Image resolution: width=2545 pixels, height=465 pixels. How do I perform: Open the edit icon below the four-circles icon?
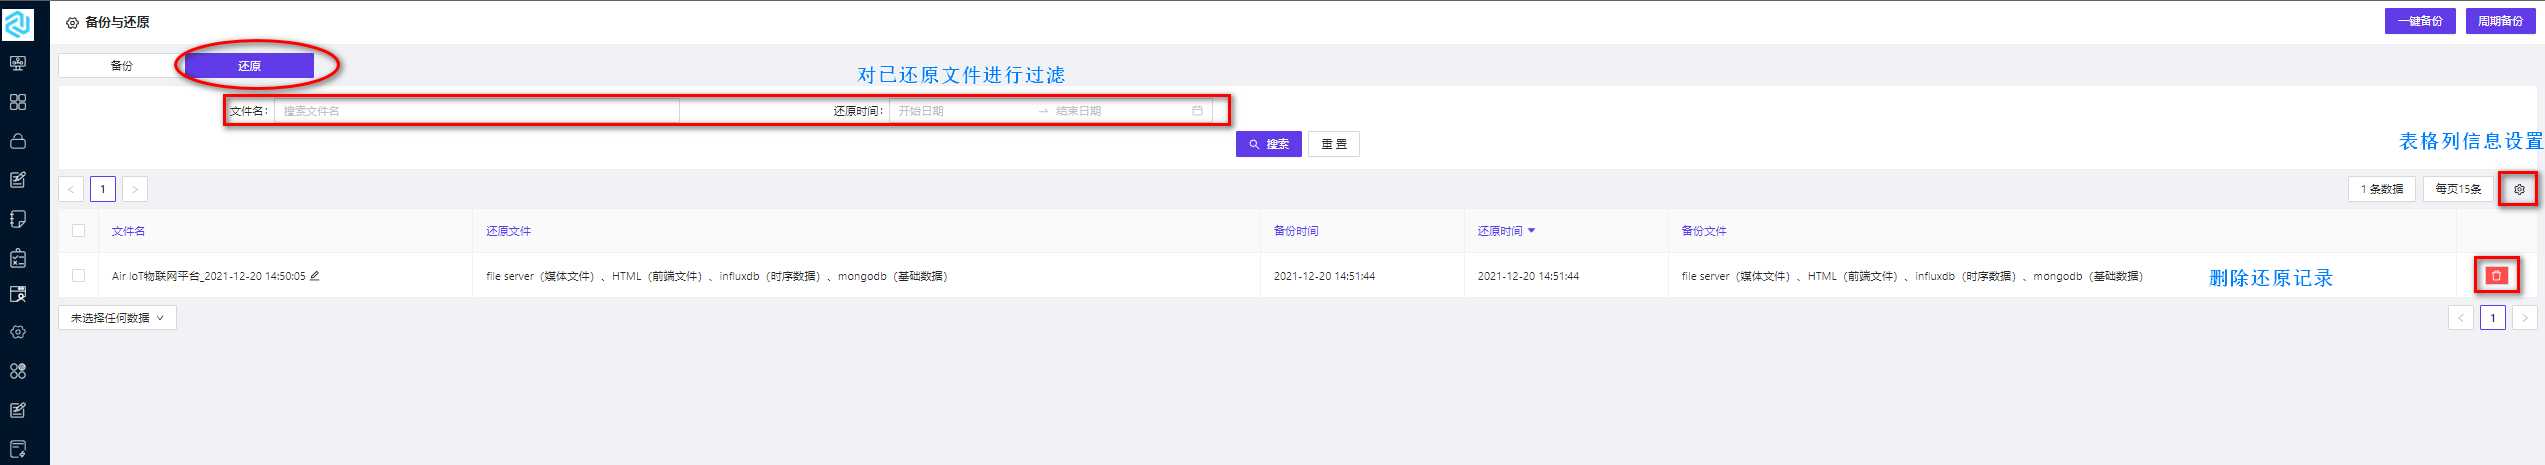pyautogui.click(x=18, y=410)
